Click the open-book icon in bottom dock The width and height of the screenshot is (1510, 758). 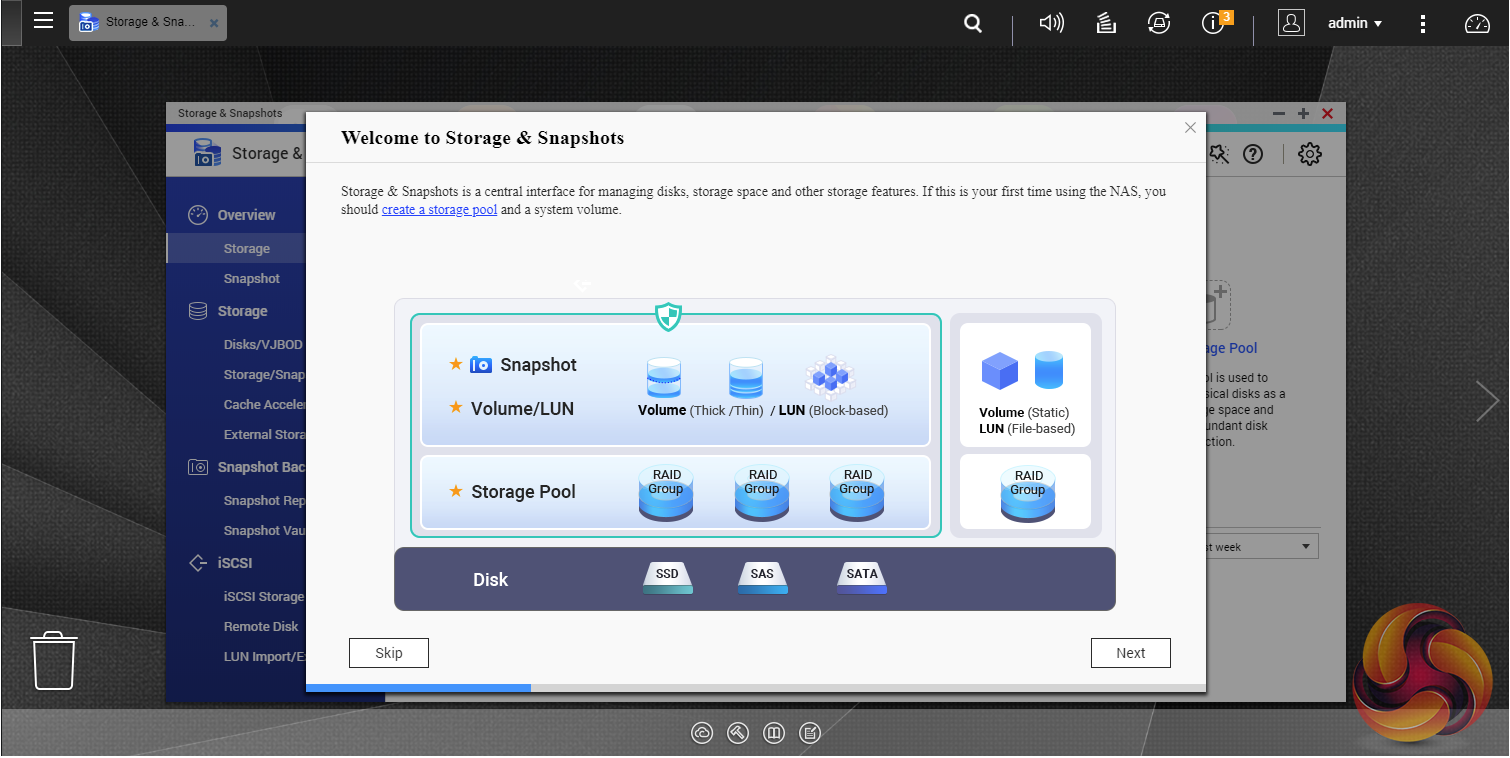(774, 734)
